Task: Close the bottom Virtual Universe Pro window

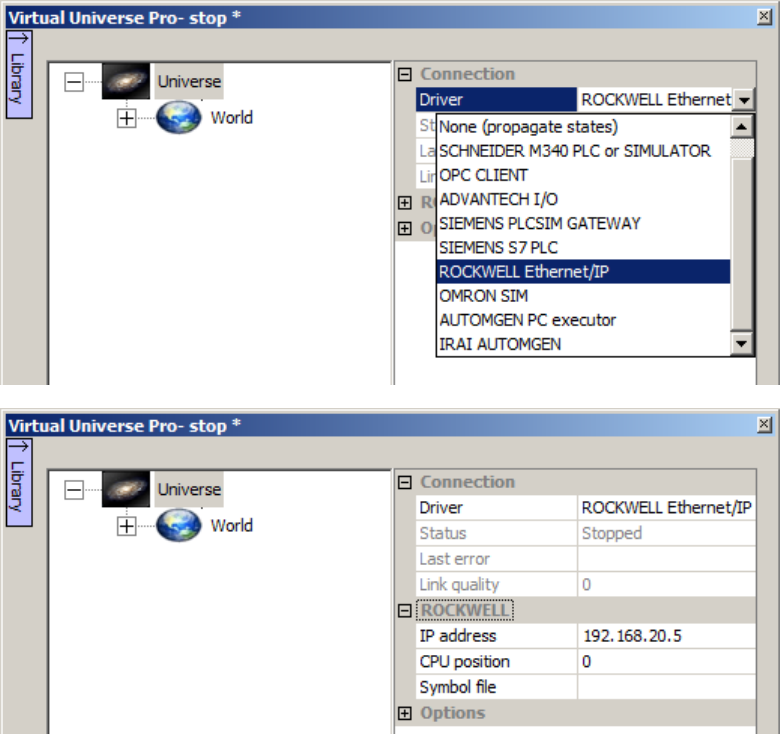Action: point(765,425)
